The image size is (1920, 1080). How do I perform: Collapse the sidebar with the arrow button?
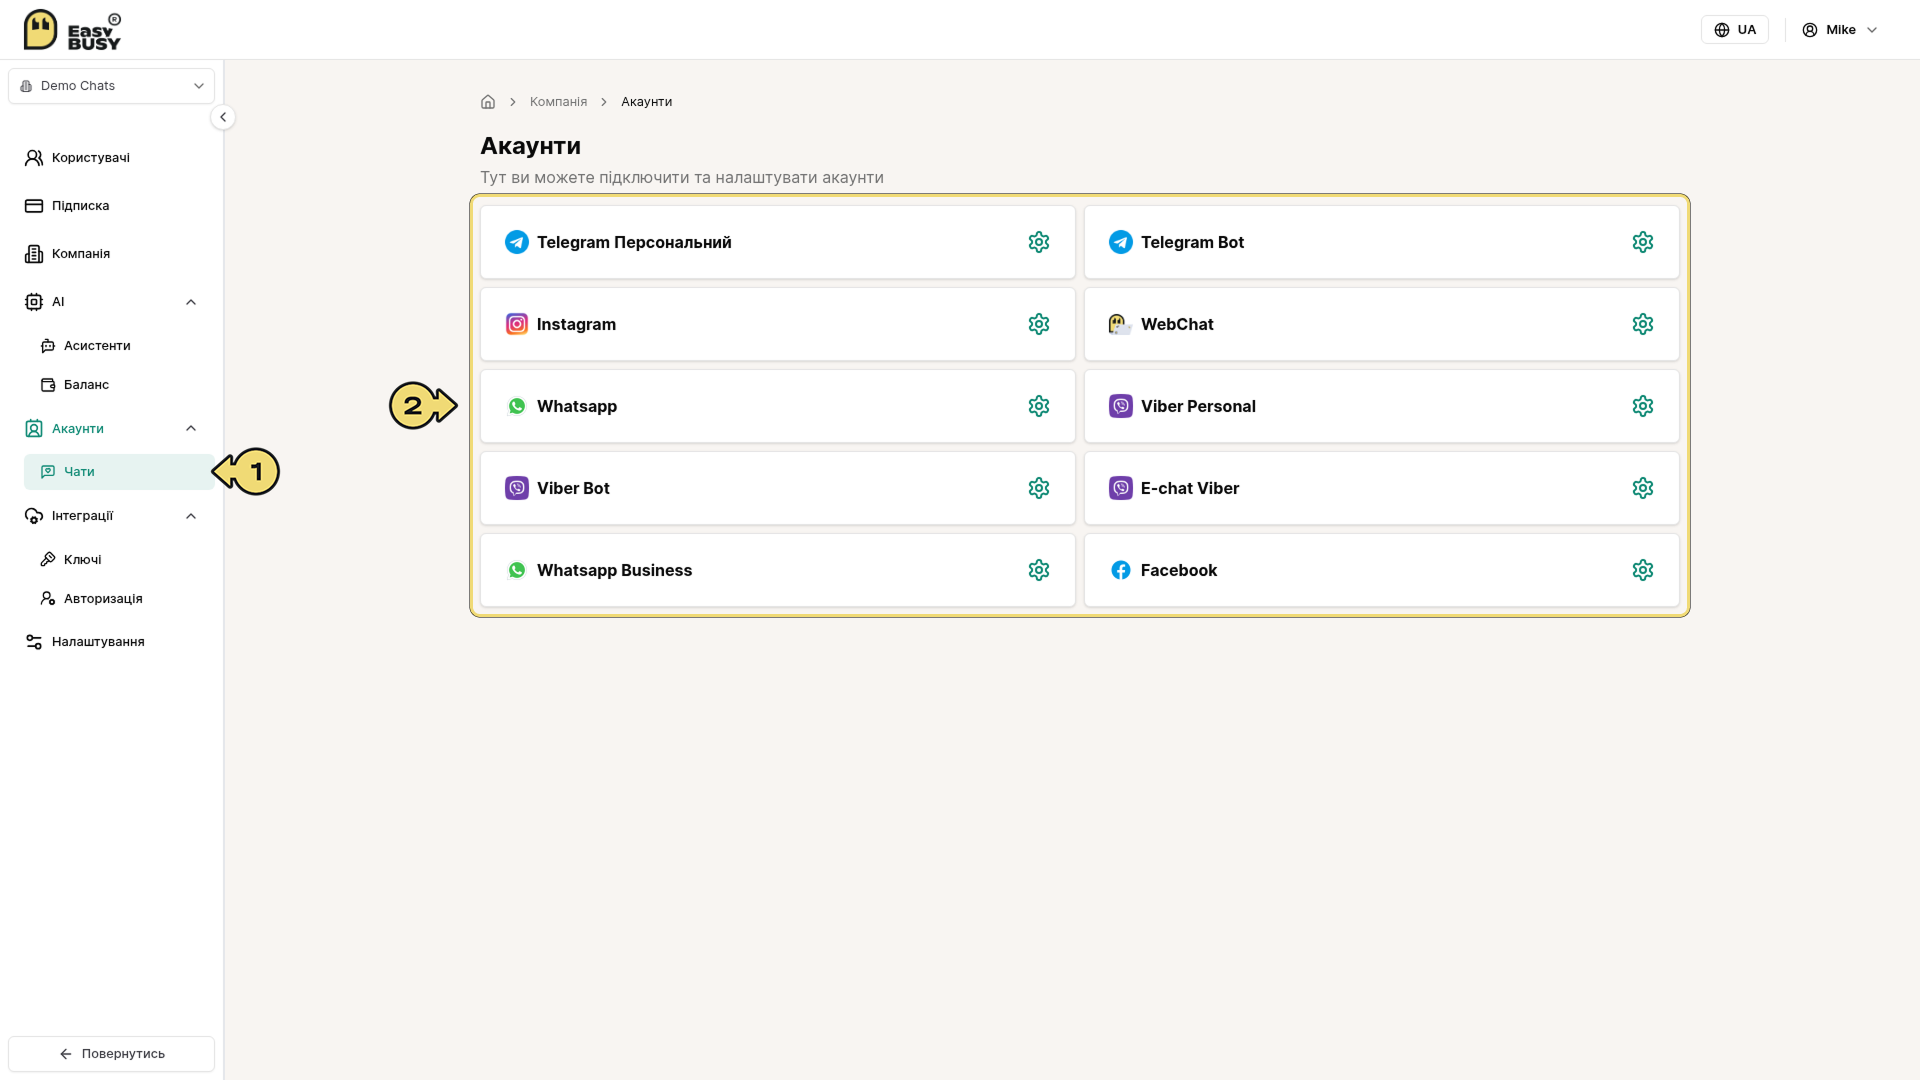pyautogui.click(x=223, y=117)
